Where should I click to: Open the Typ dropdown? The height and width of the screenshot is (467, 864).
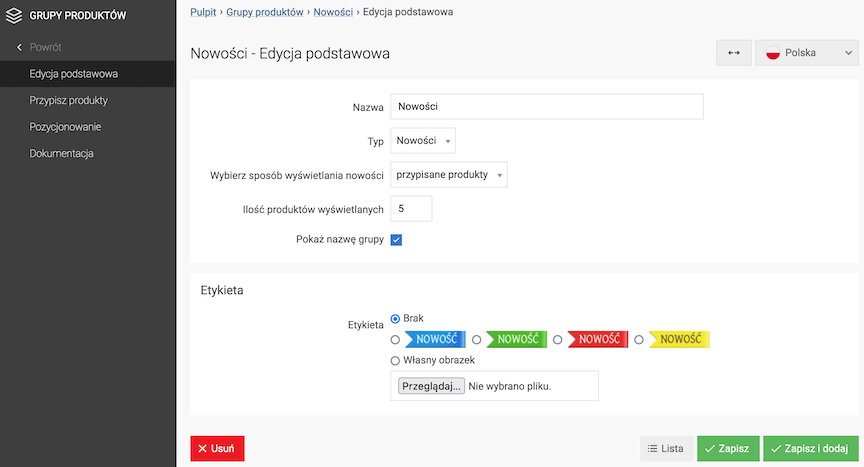[423, 141]
